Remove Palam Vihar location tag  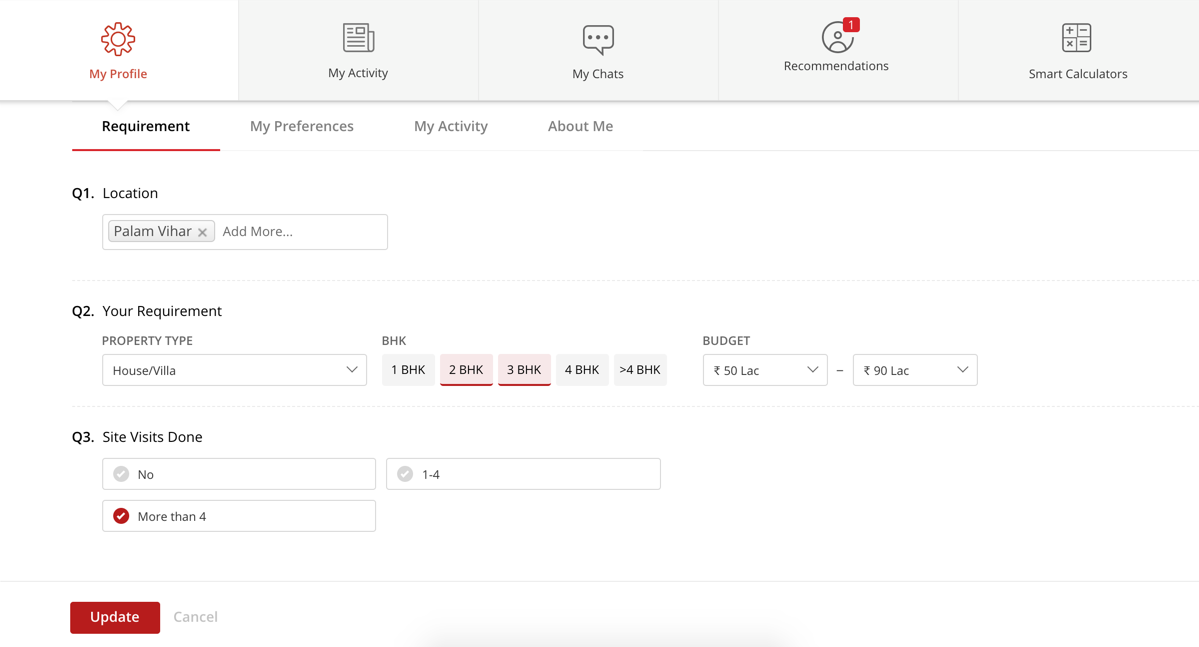(203, 232)
